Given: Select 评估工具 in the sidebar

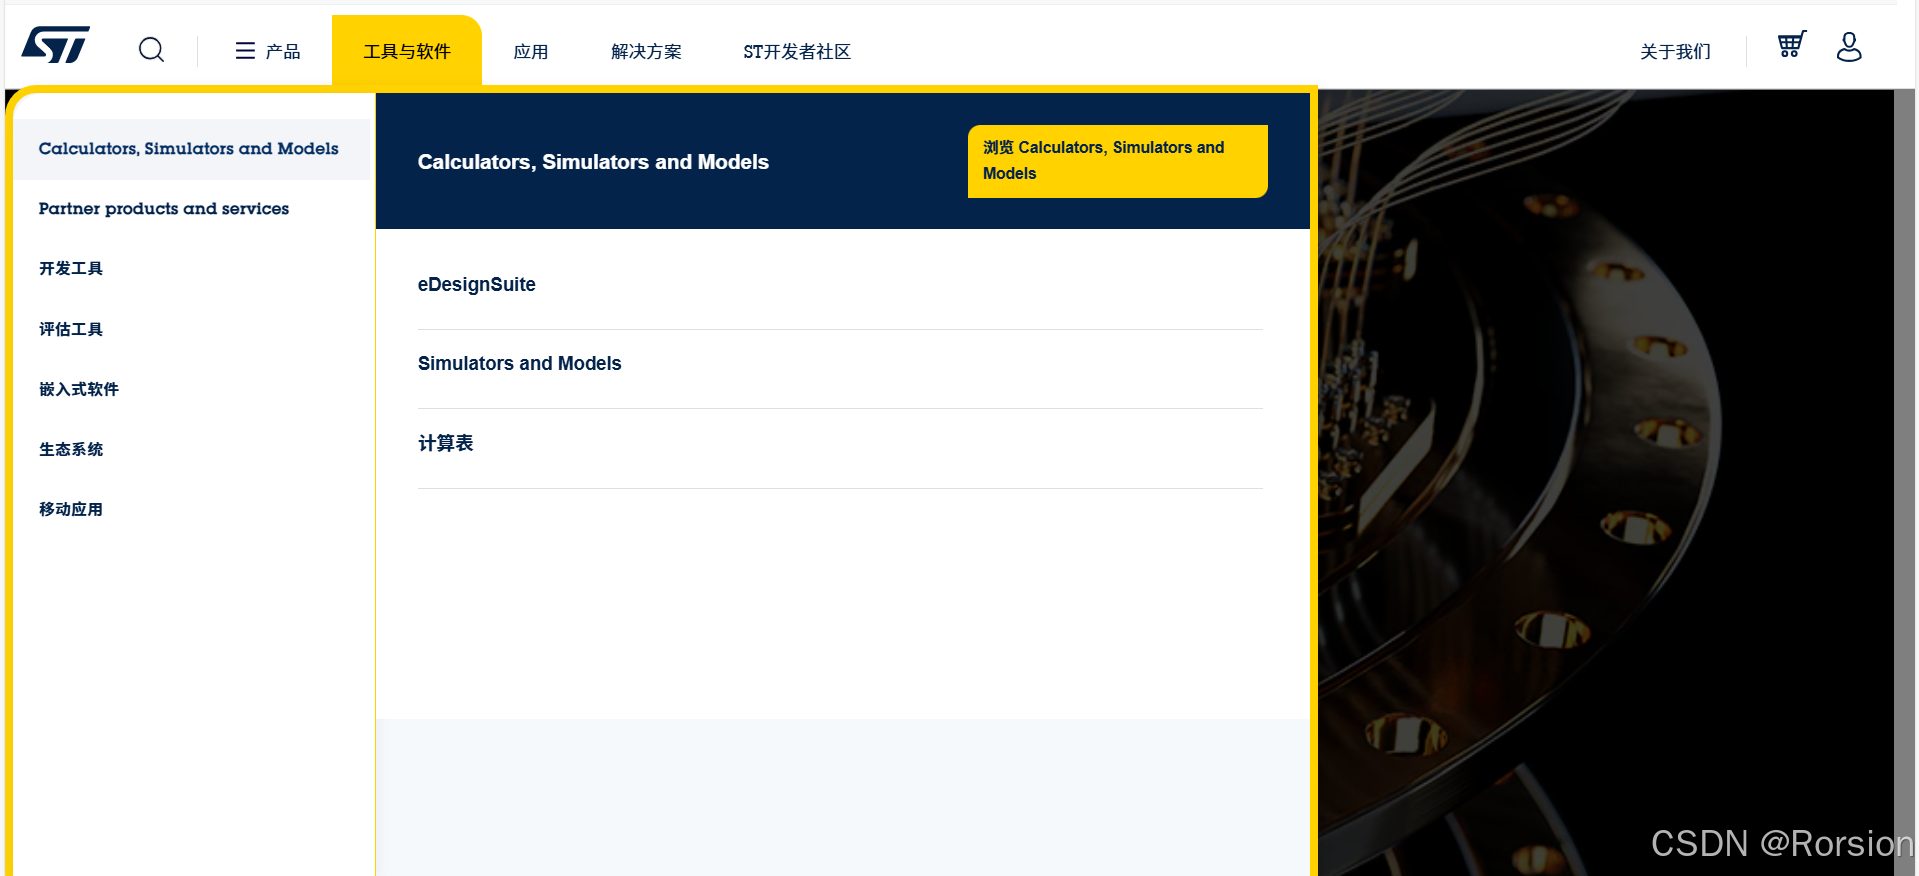Looking at the screenshot, I should [x=71, y=329].
